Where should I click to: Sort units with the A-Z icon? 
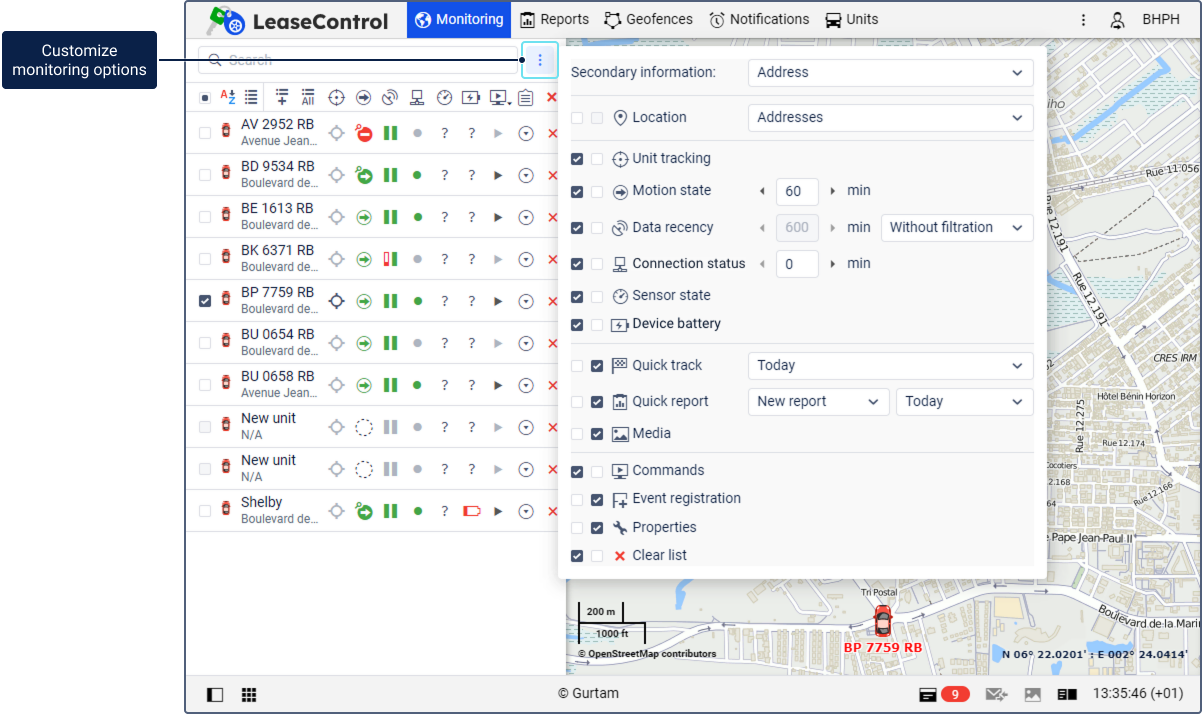click(x=227, y=97)
